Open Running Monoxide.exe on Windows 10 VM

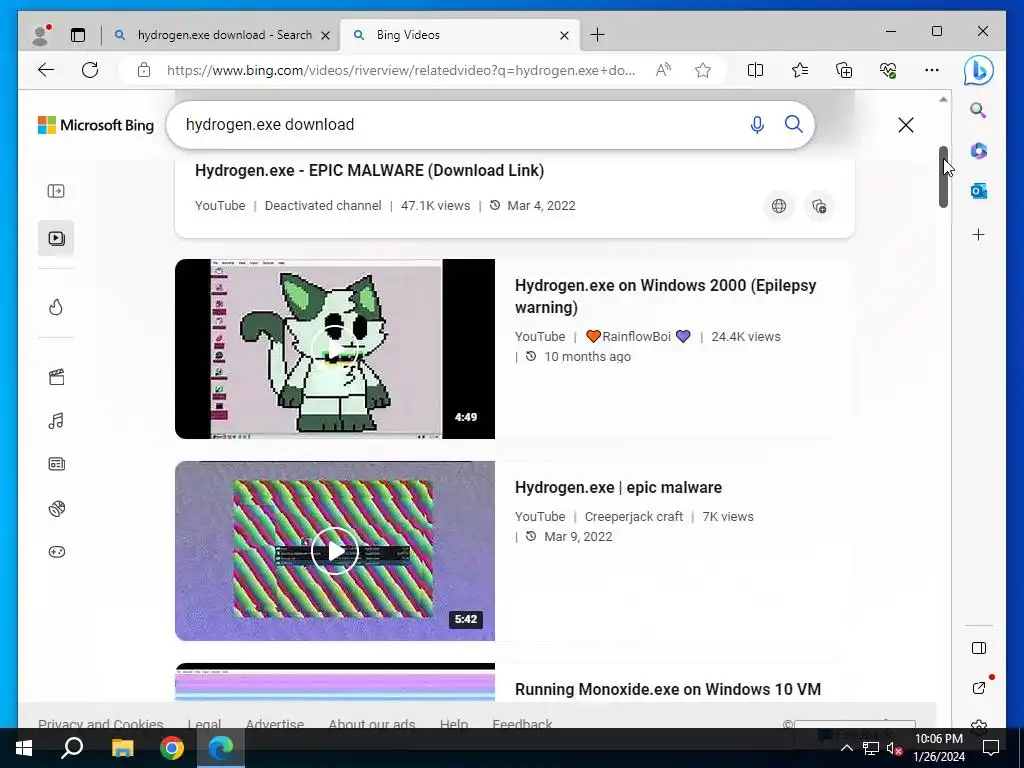pos(667,690)
